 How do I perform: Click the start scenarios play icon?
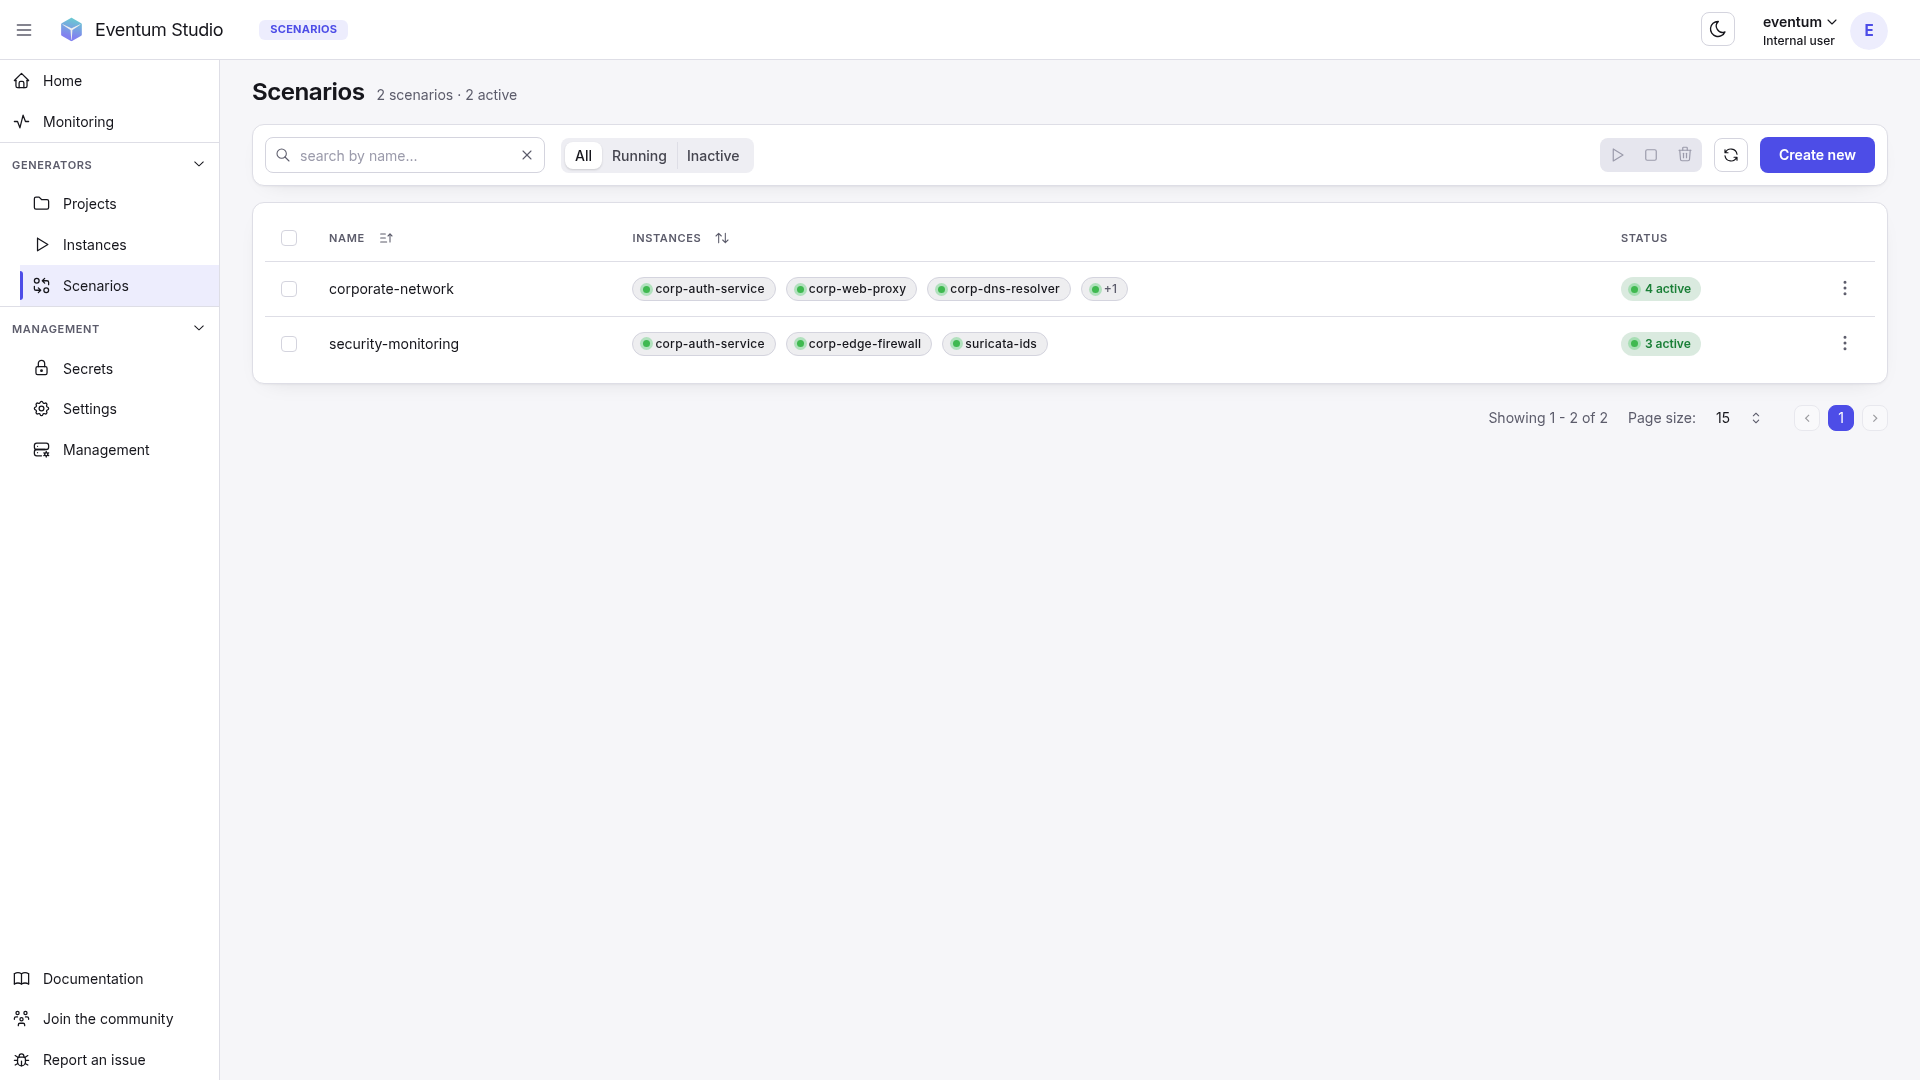1617,155
